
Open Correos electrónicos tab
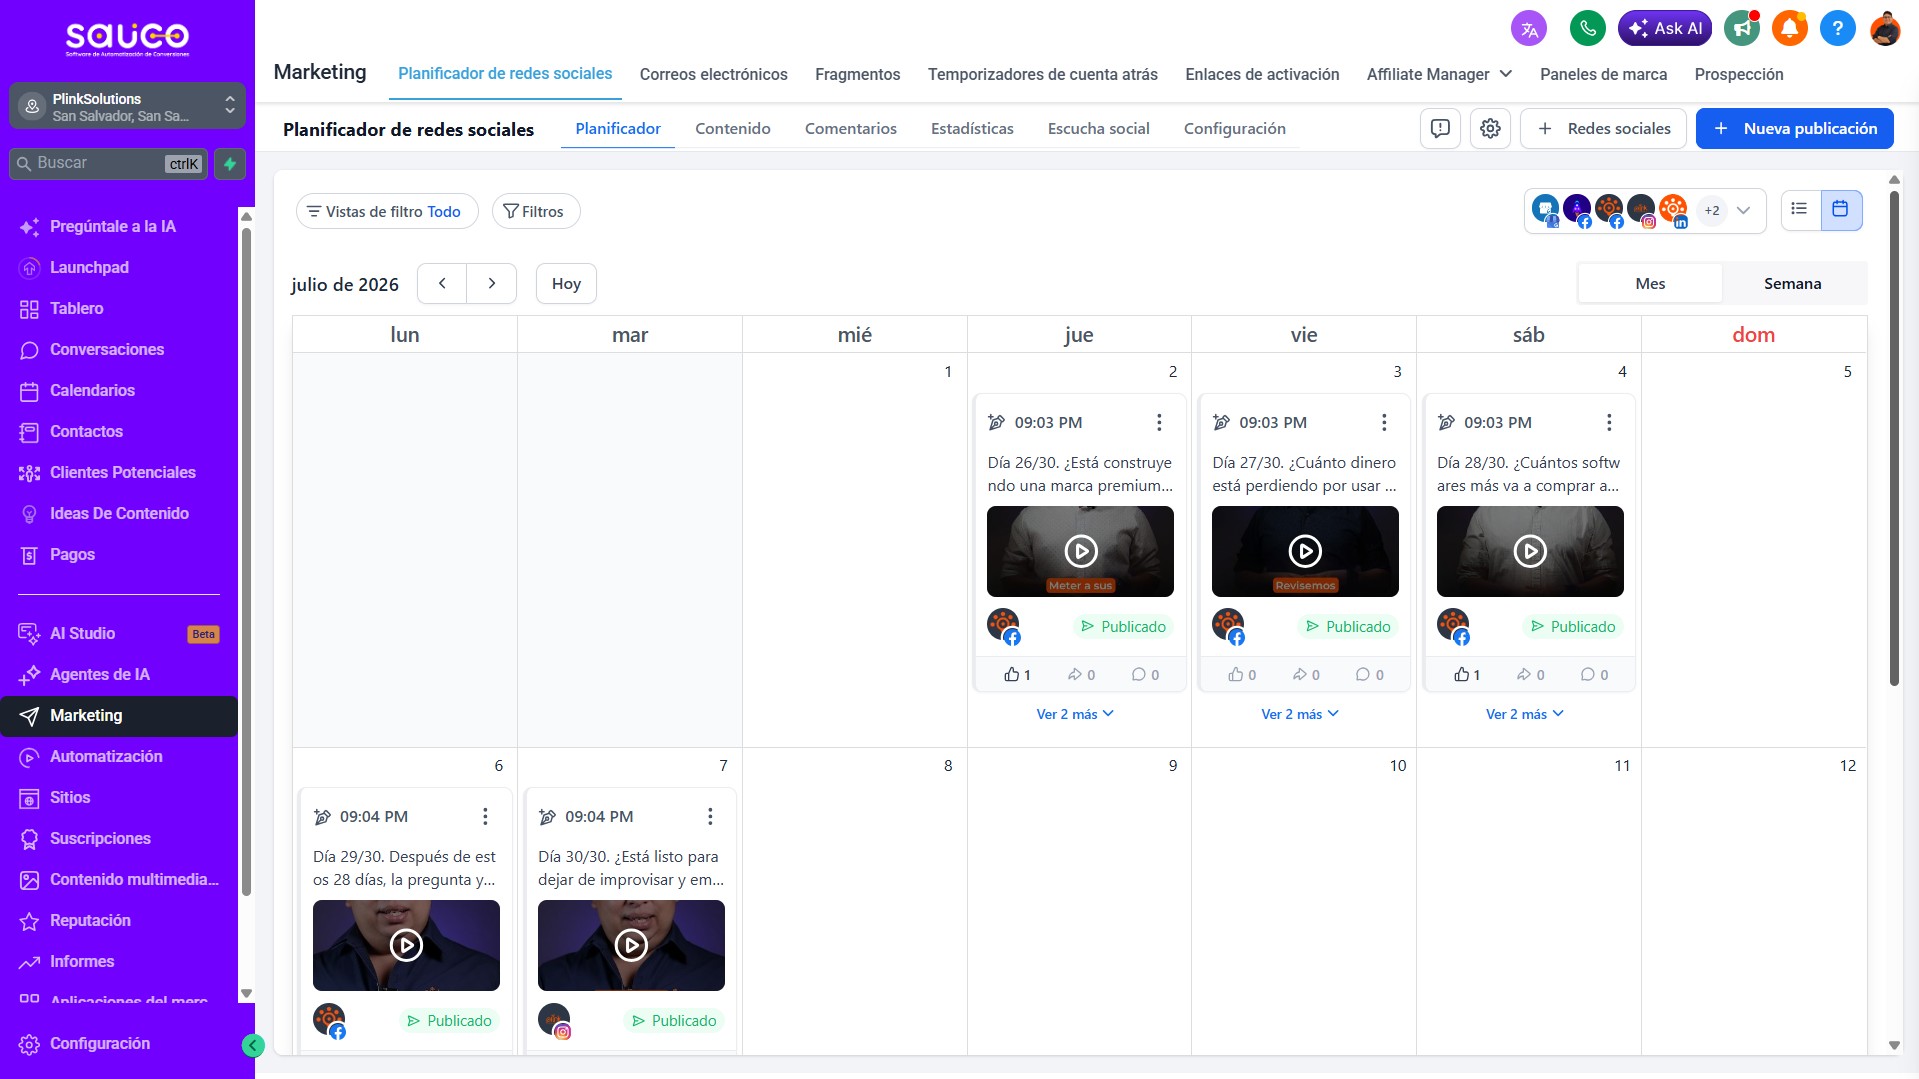point(714,75)
